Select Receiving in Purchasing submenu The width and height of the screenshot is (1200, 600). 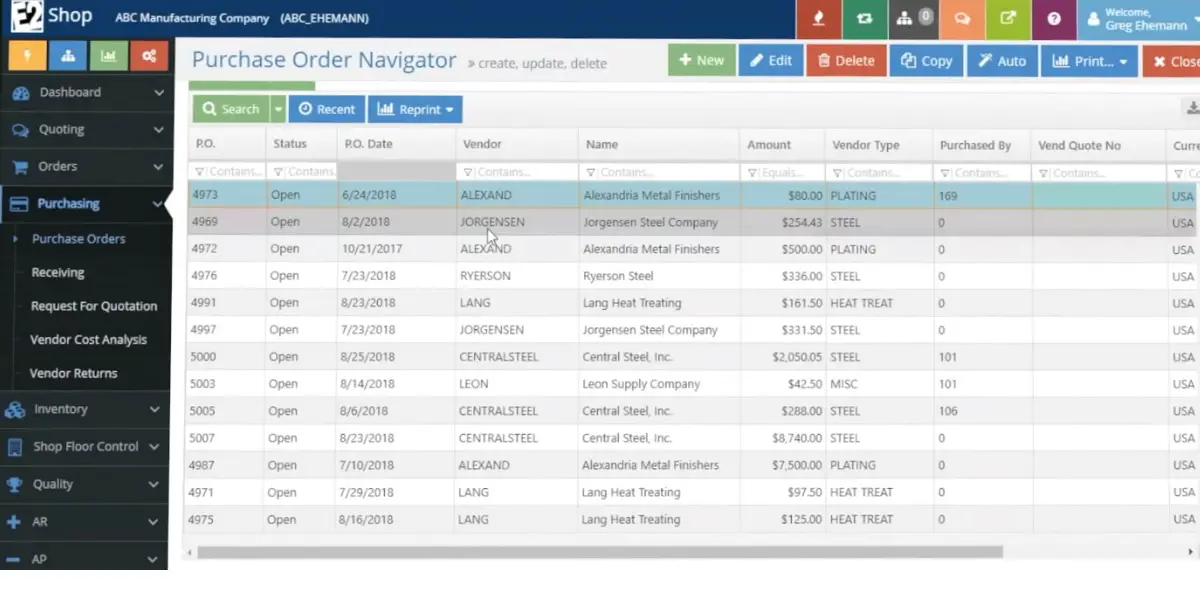[x=58, y=272]
